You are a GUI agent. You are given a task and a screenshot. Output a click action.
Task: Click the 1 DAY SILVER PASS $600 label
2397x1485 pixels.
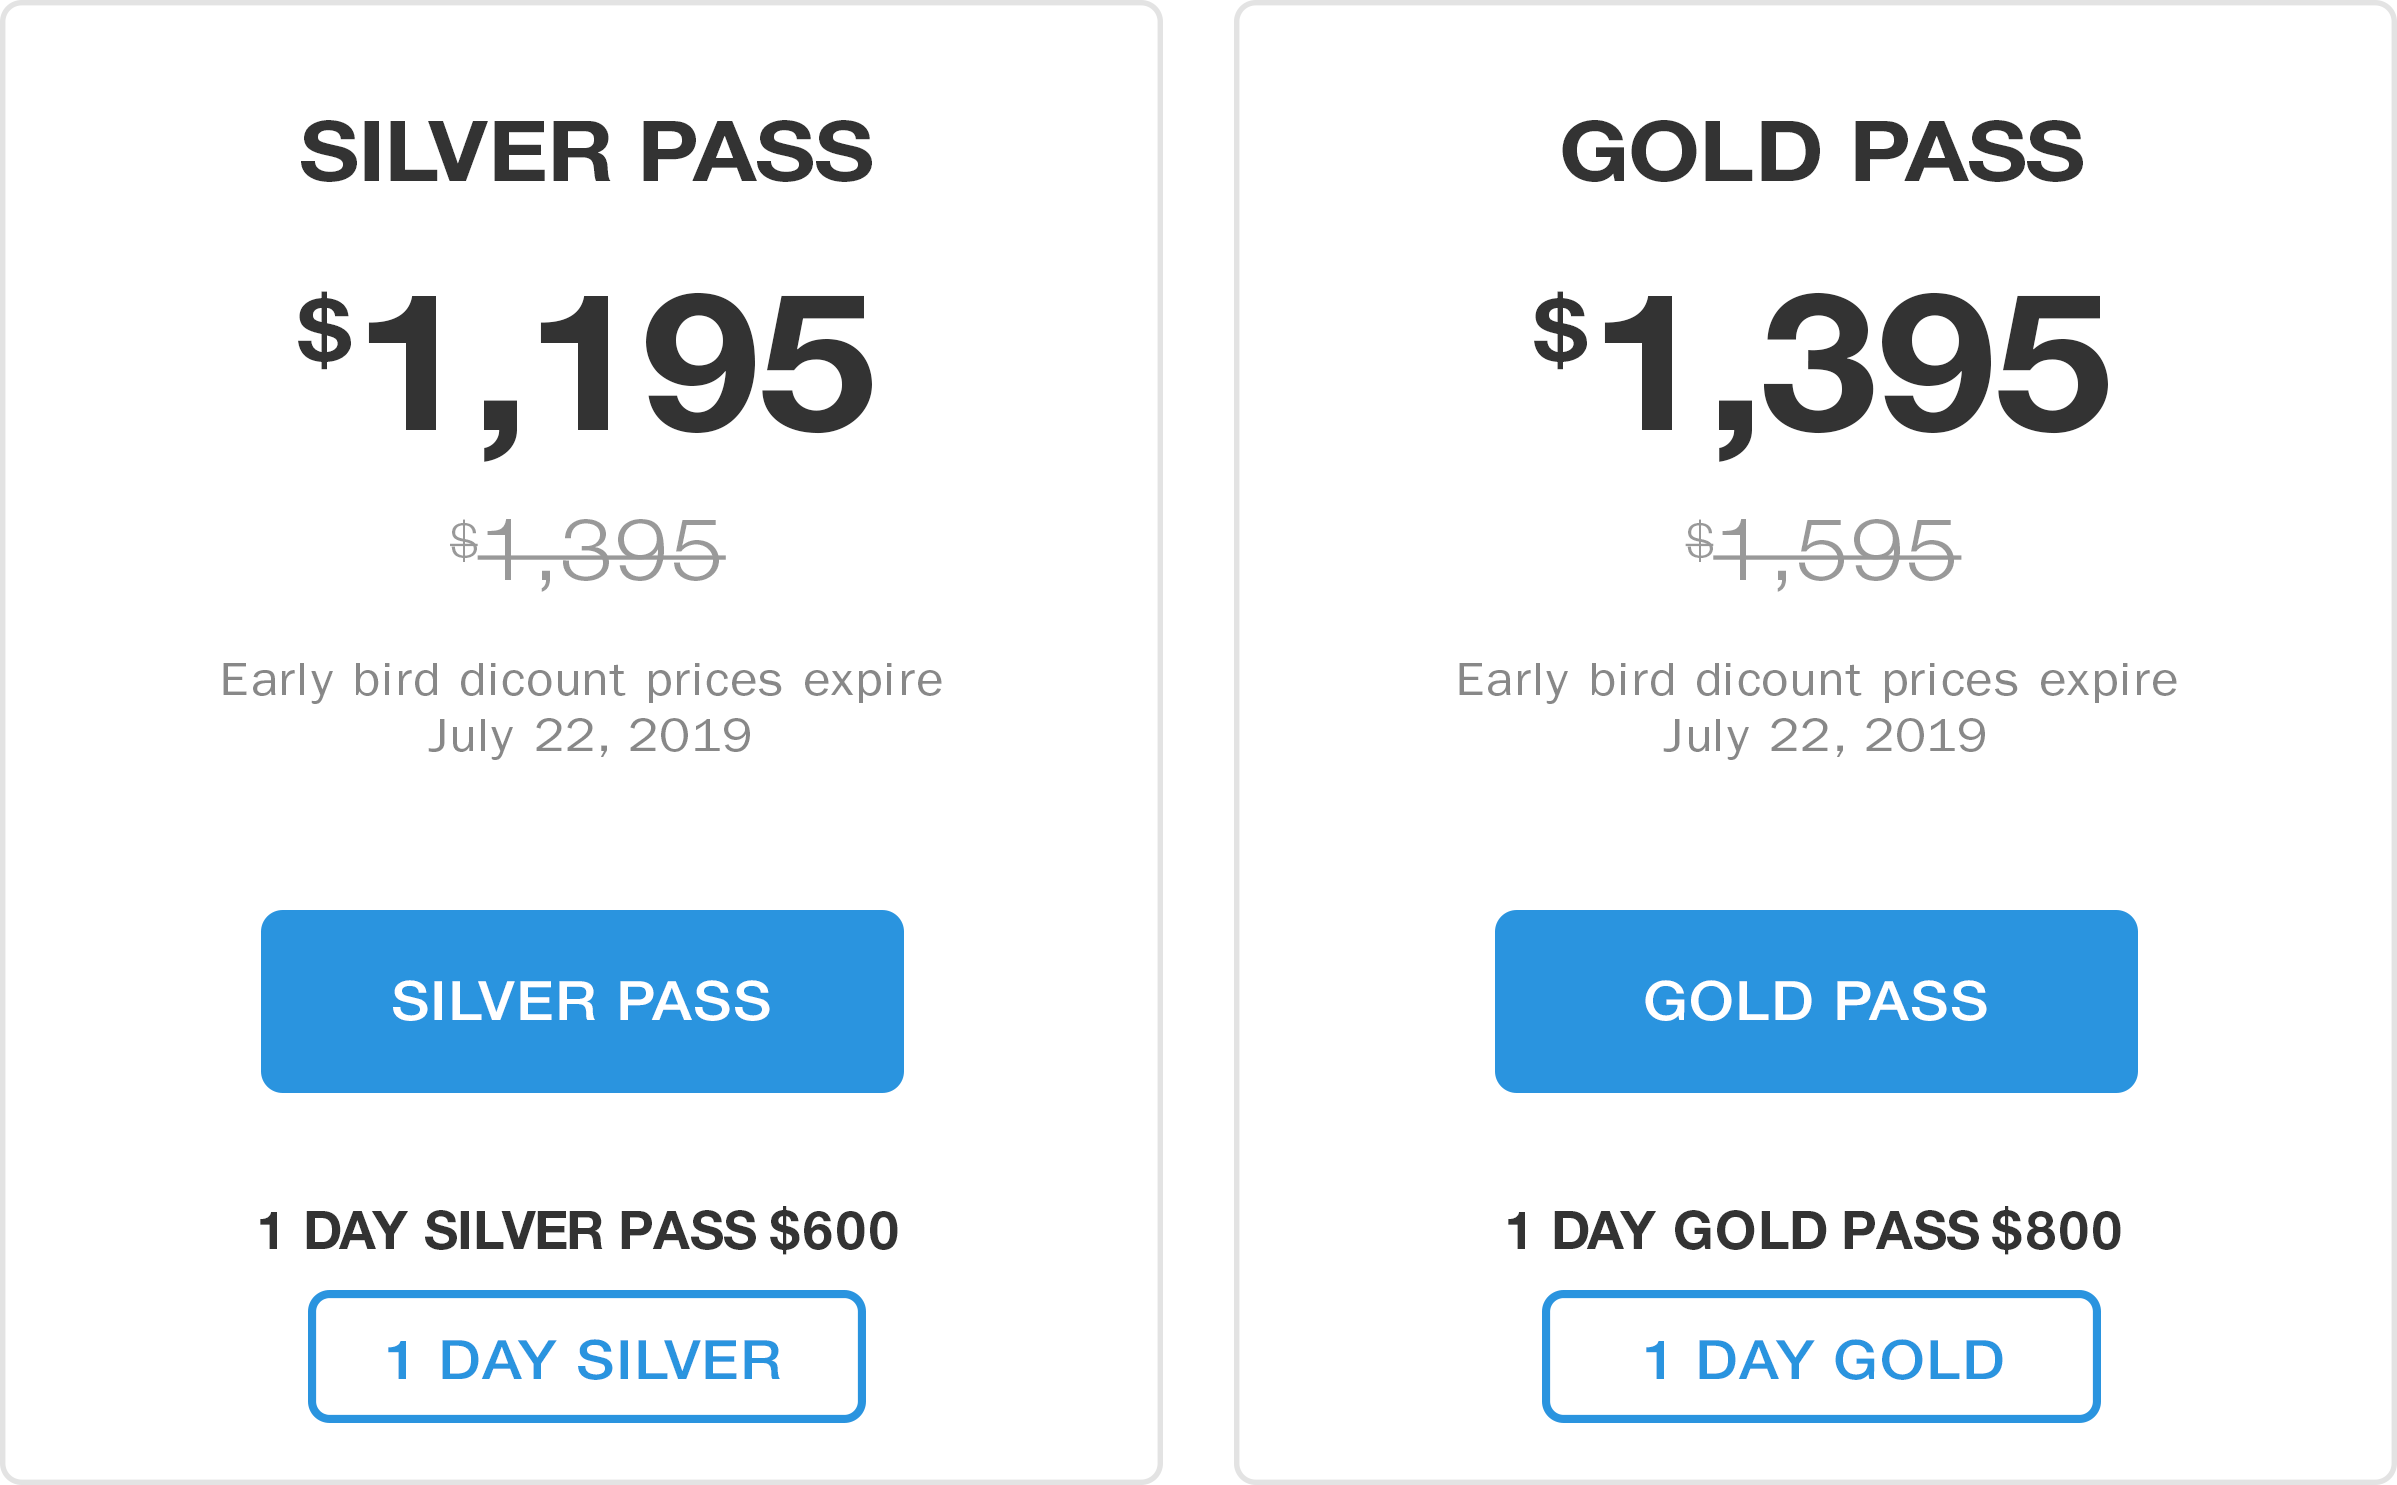(x=578, y=1230)
